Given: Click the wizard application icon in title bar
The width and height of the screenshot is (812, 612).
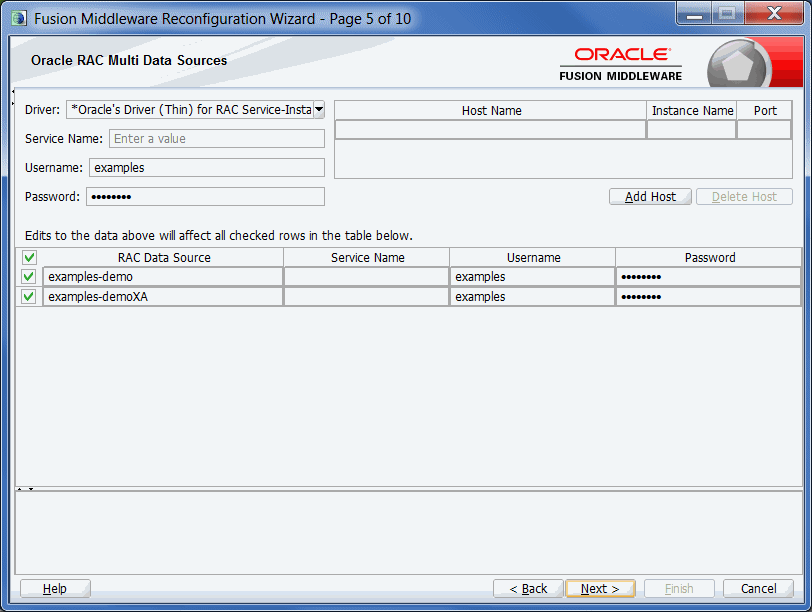Looking at the screenshot, I should coord(19,19).
